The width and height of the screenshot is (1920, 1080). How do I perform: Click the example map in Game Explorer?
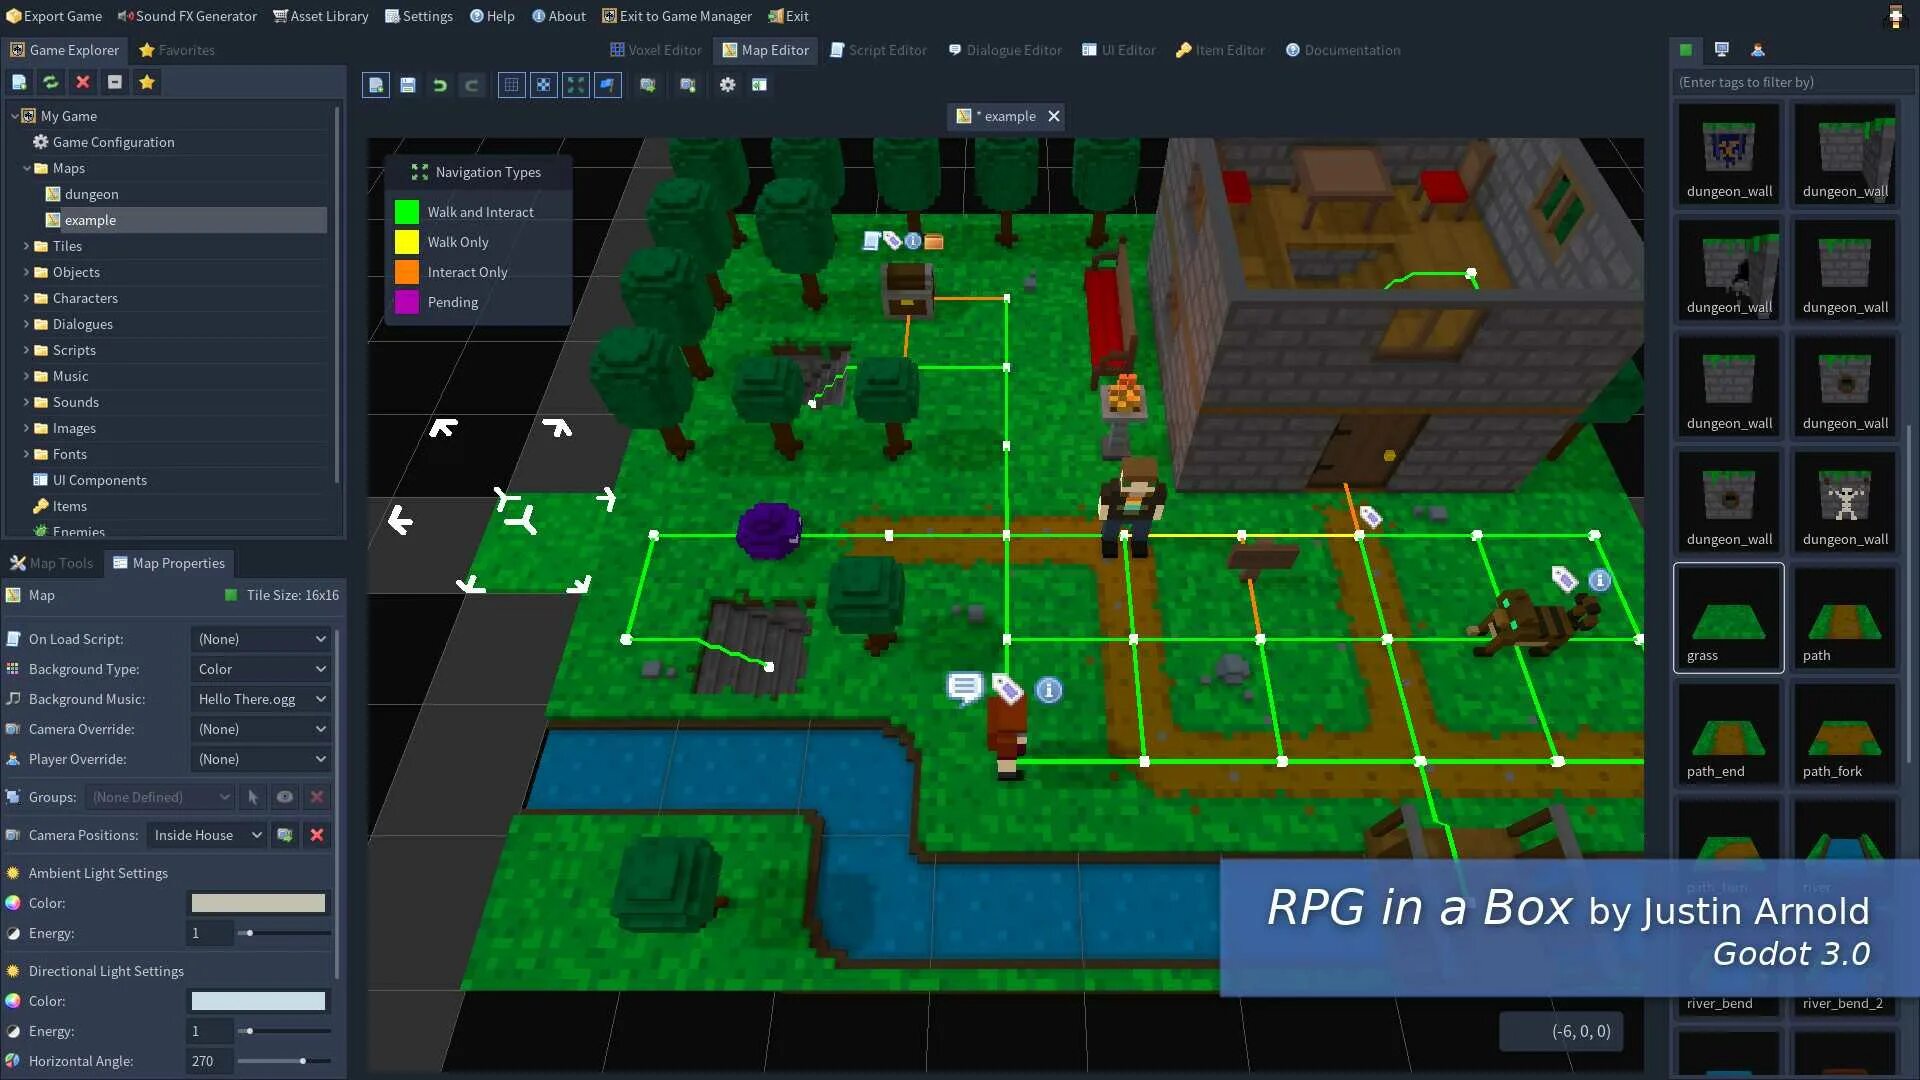tap(90, 219)
